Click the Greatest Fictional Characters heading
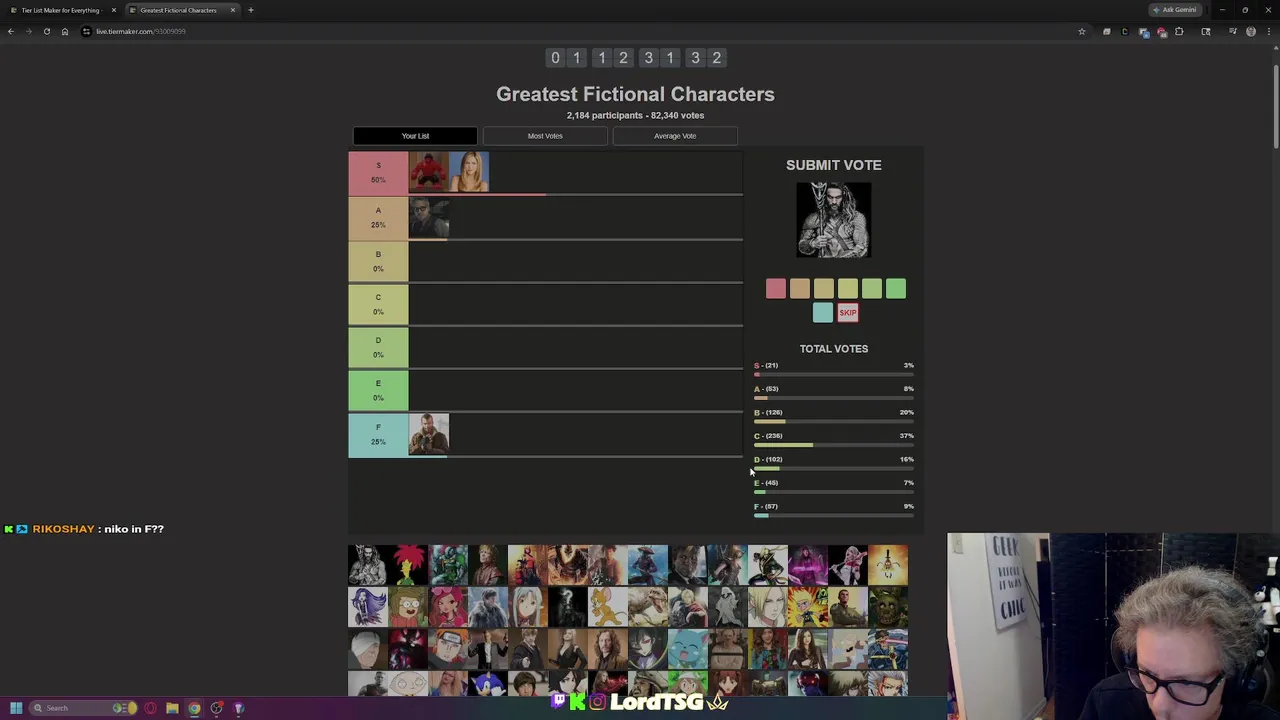The height and width of the screenshot is (720, 1280). tap(635, 94)
